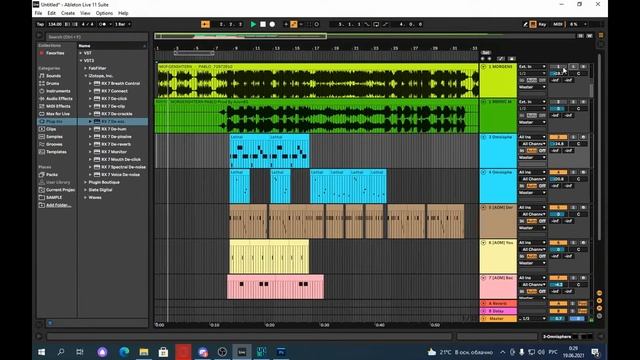Open the Help menu
The height and width of the screenshot is (360, 640).
(x=123, y=13)
